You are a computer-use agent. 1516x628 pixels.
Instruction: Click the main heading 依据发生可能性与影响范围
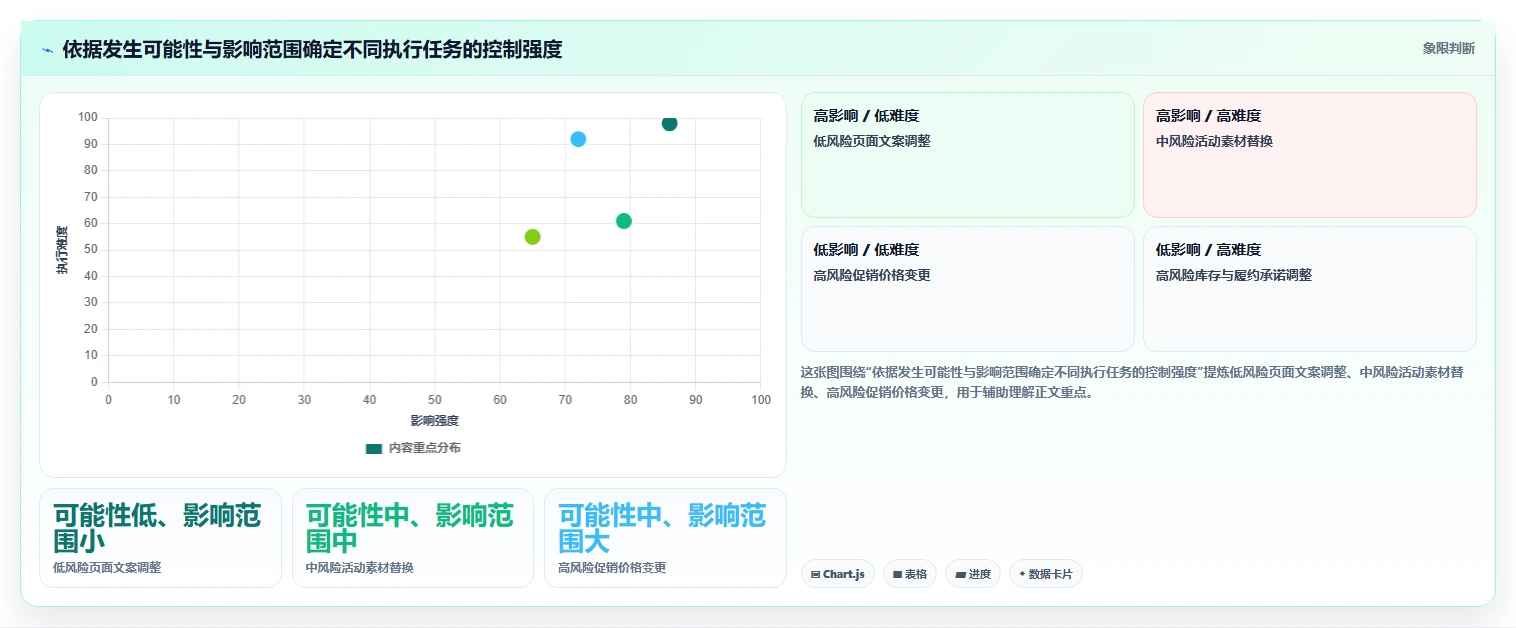[x=312, y=49]
